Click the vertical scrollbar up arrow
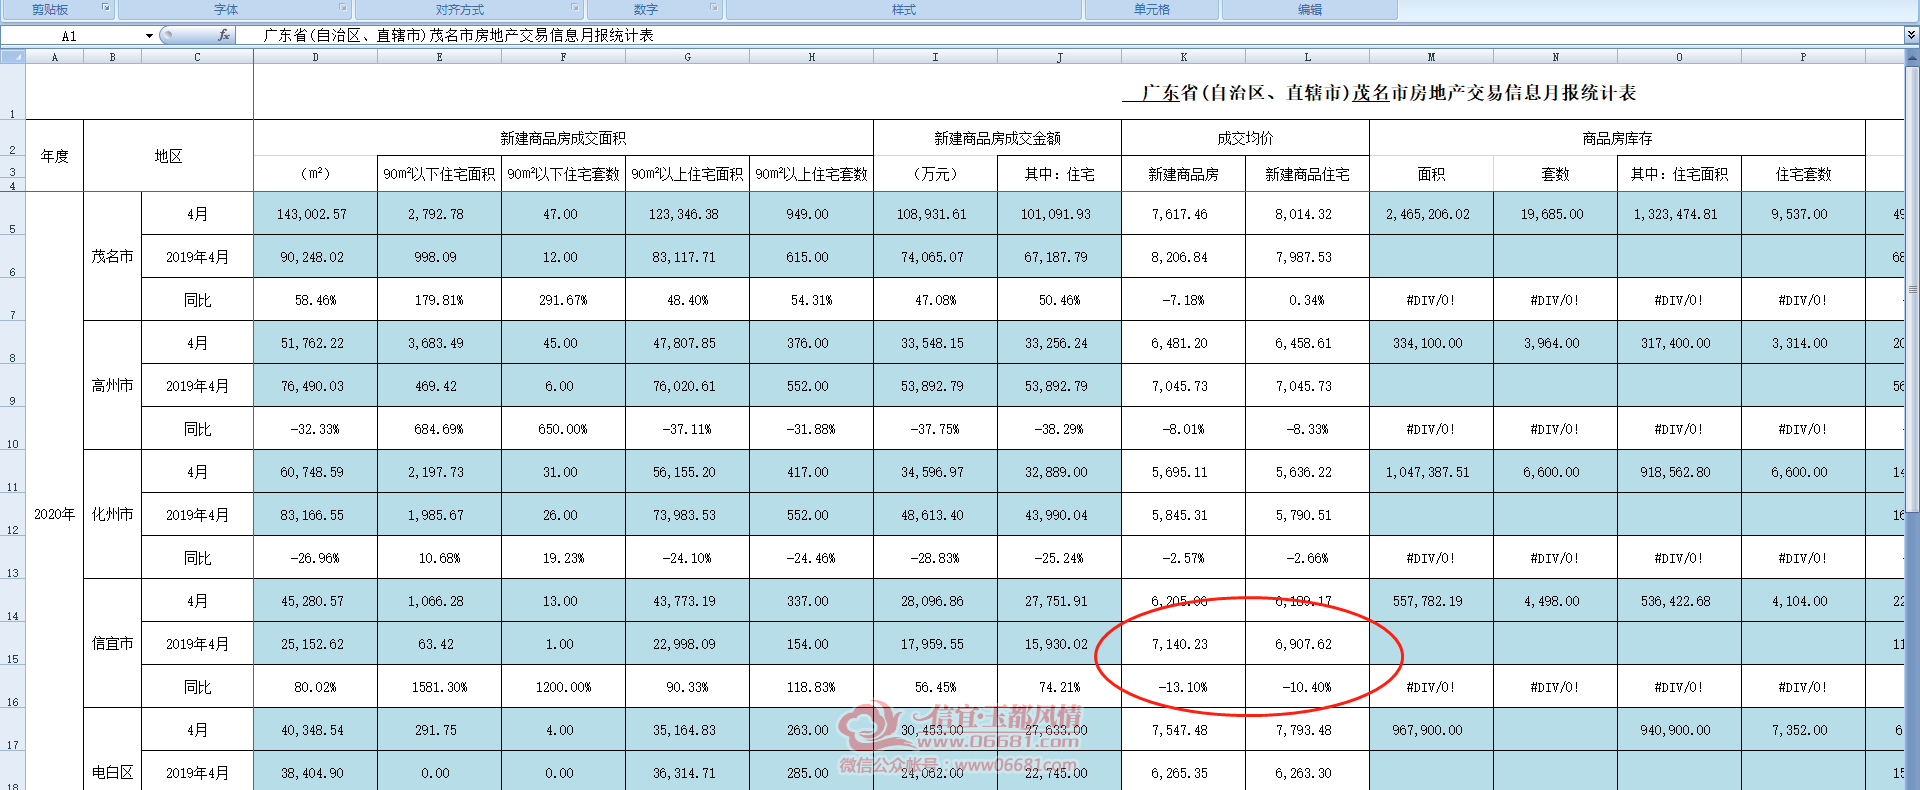 click(x=1912, y=57)
